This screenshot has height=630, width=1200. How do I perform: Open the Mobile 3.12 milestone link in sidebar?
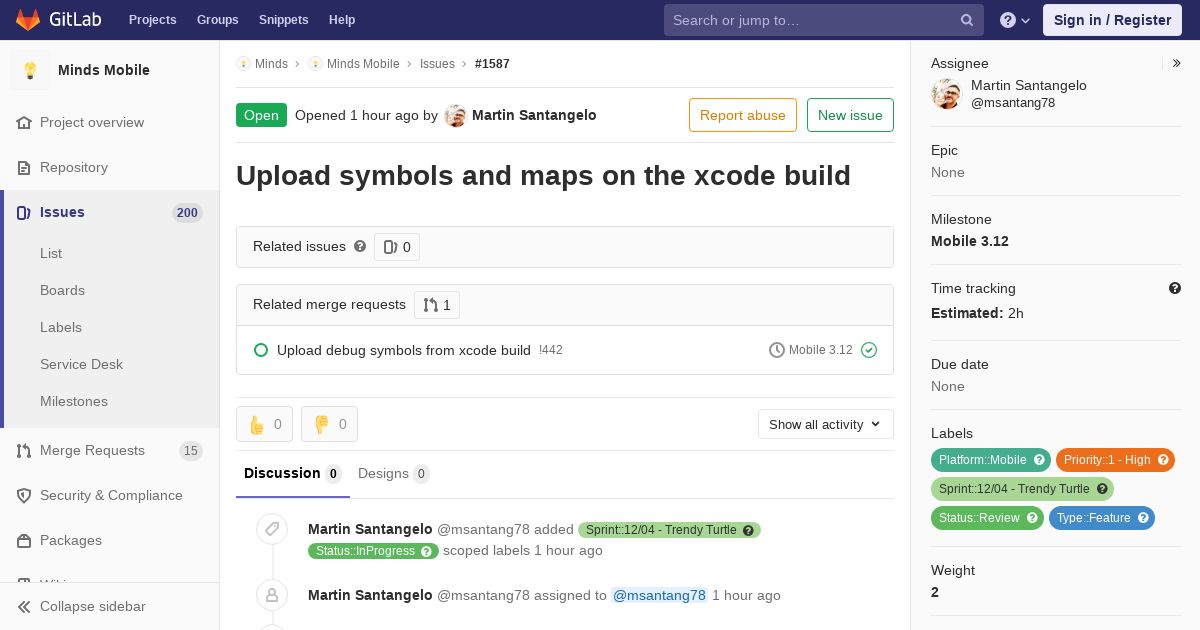970,241
